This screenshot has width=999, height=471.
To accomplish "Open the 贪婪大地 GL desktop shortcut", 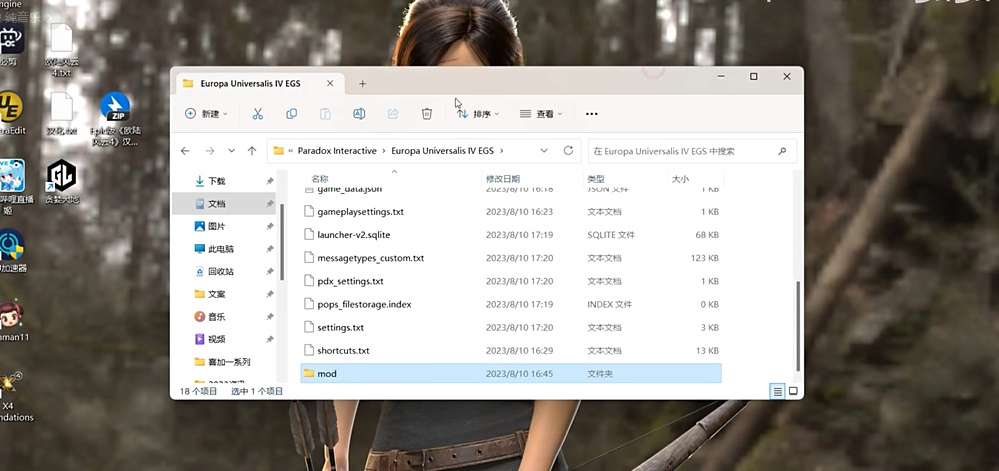I will pos(61,182).
